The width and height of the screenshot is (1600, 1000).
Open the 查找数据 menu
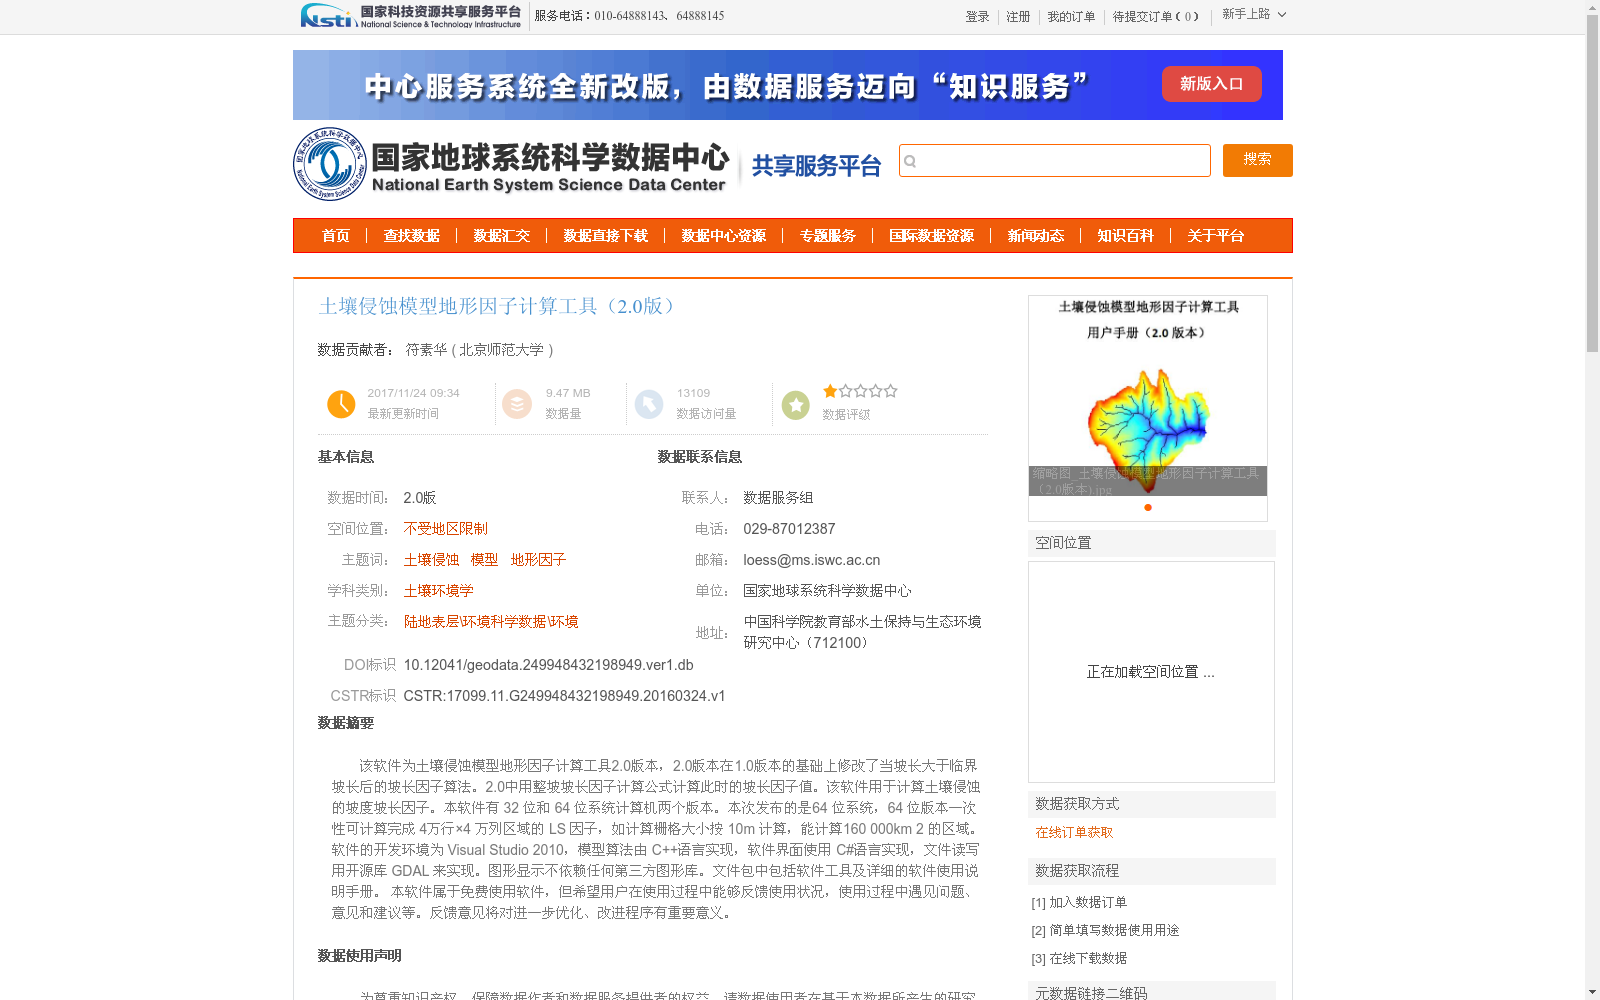pyautogui.click(x=412, y=236)
